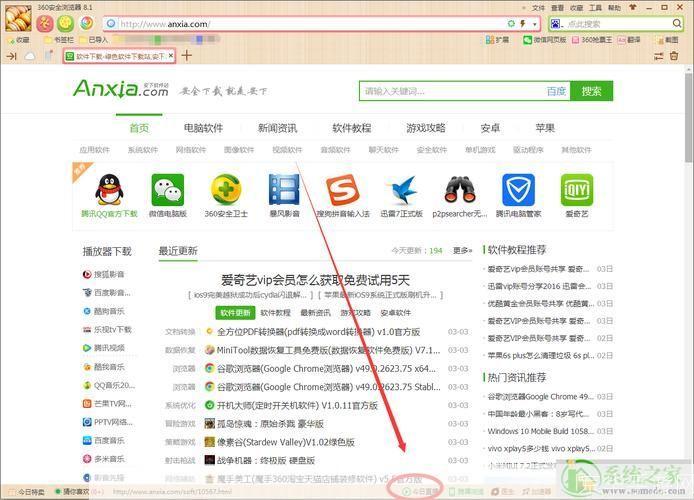694x500 pixels.
Task: Open the 全方位PDF转换器 download link
Action: 318,332
